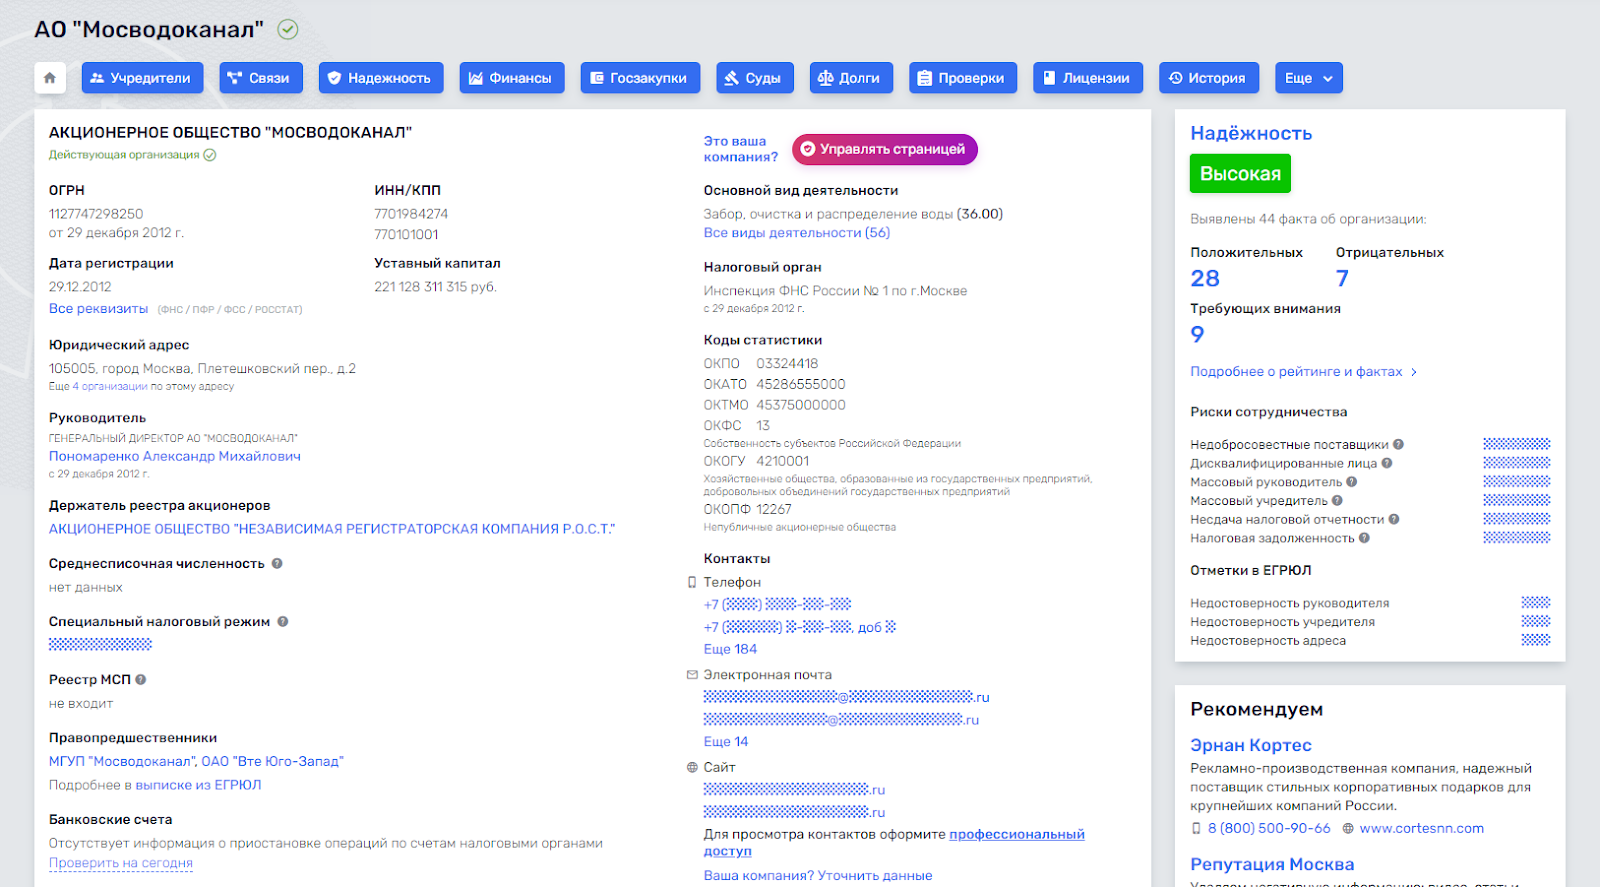
Task: Open Подробнее о рейтинге и фактах link
Action: click(x=1296, y=372)
